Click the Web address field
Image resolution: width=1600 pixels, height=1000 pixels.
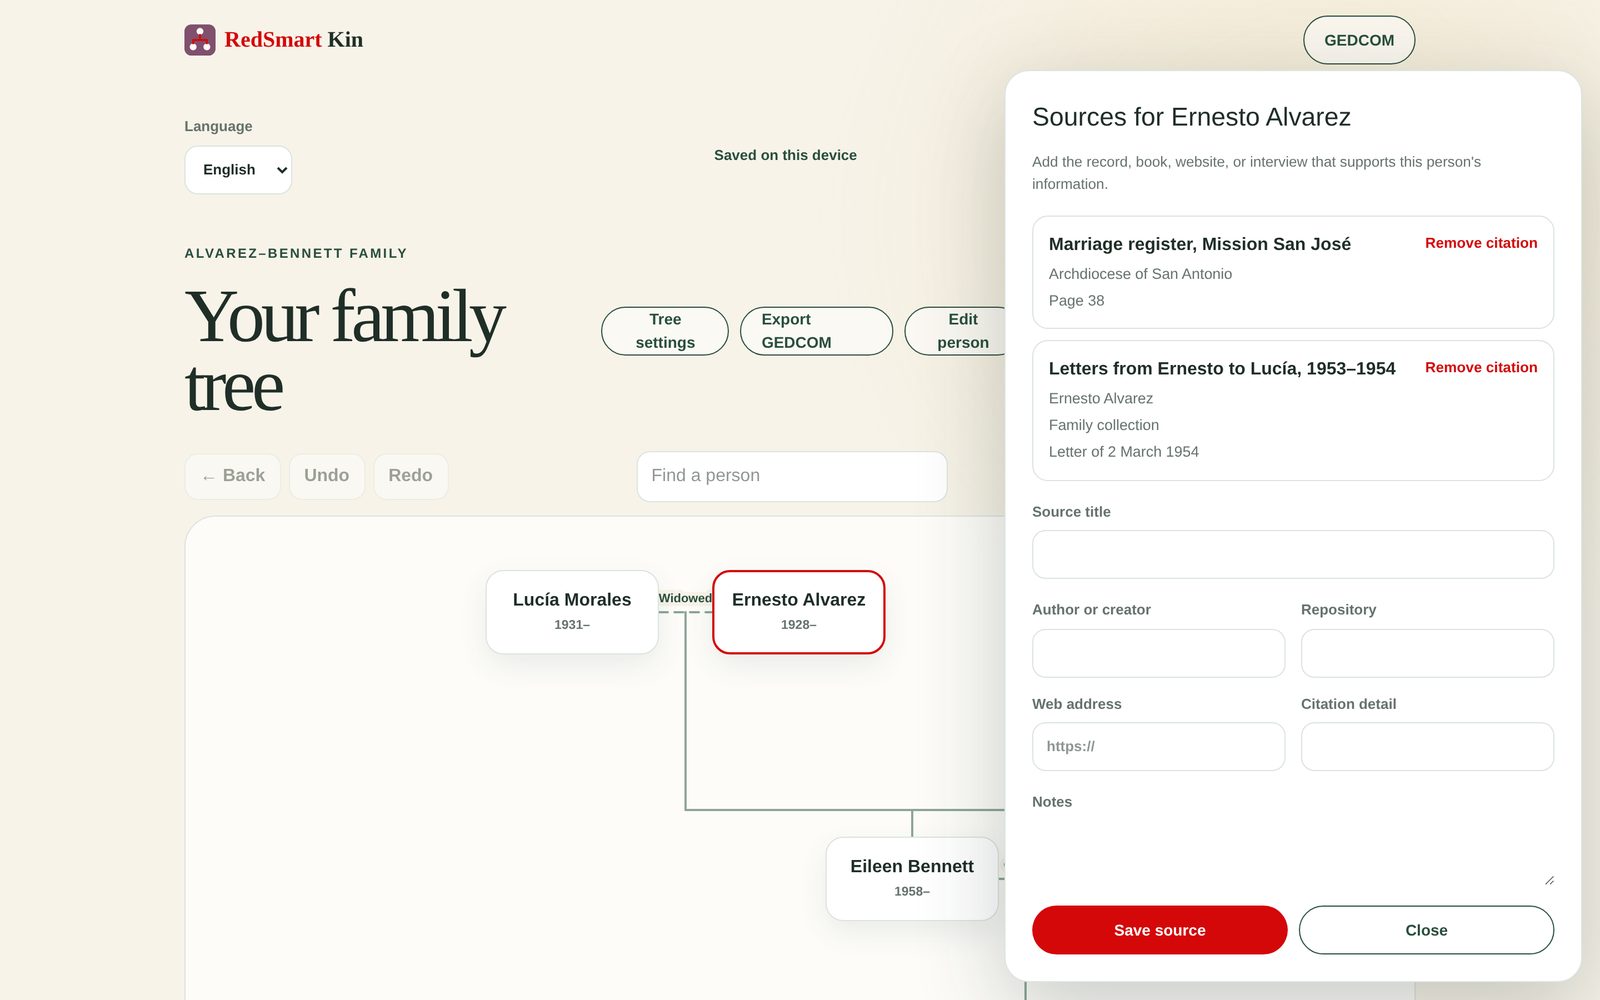1159,747
